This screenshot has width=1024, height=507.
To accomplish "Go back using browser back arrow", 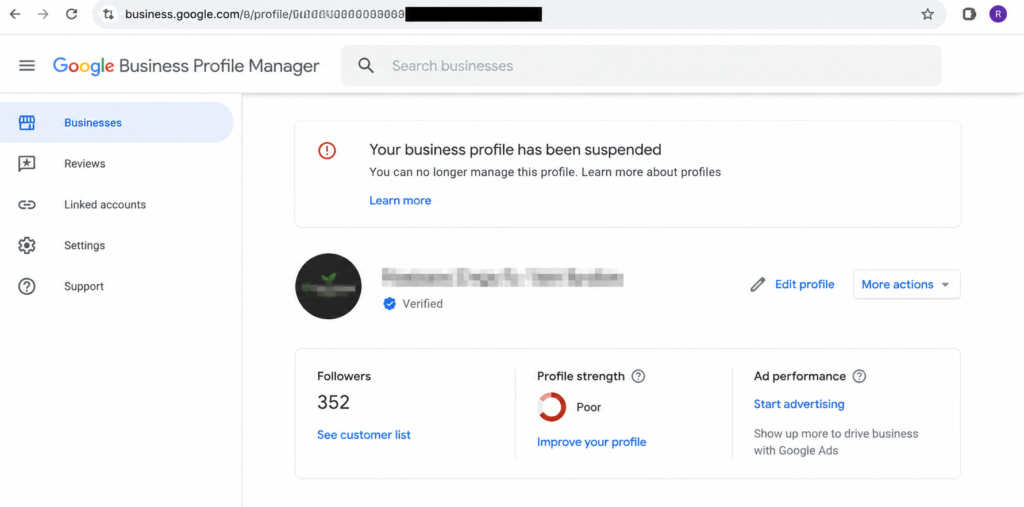I will click(14, 14).
